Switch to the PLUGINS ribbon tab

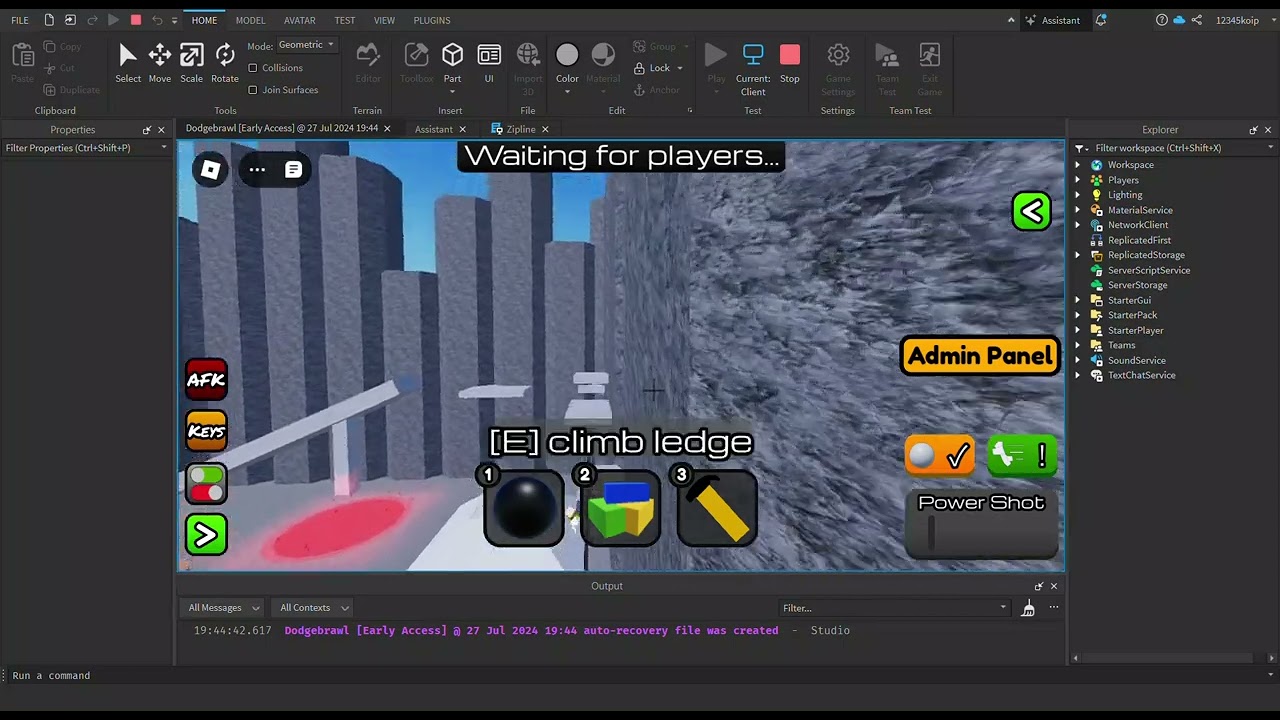[x=432, y=20]
